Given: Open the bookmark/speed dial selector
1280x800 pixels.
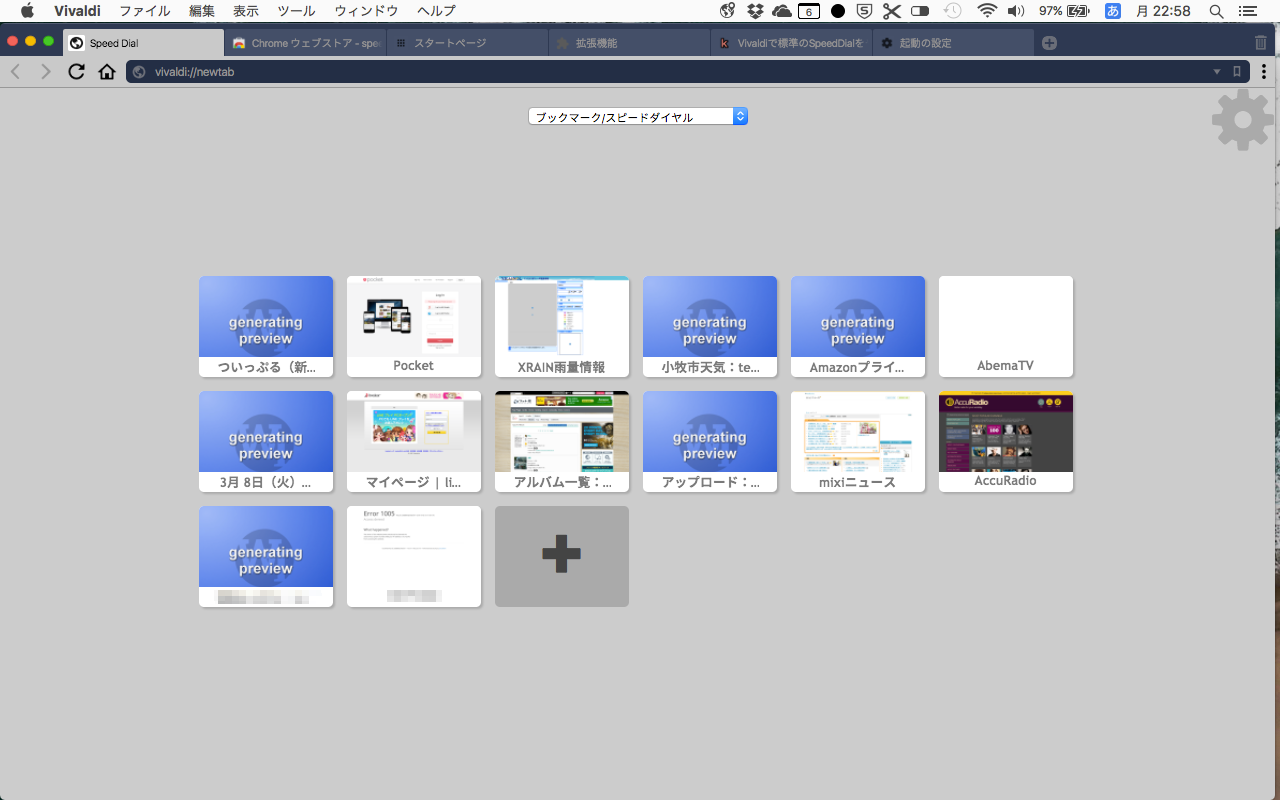Looking at the screenshot, I should 638,117.
